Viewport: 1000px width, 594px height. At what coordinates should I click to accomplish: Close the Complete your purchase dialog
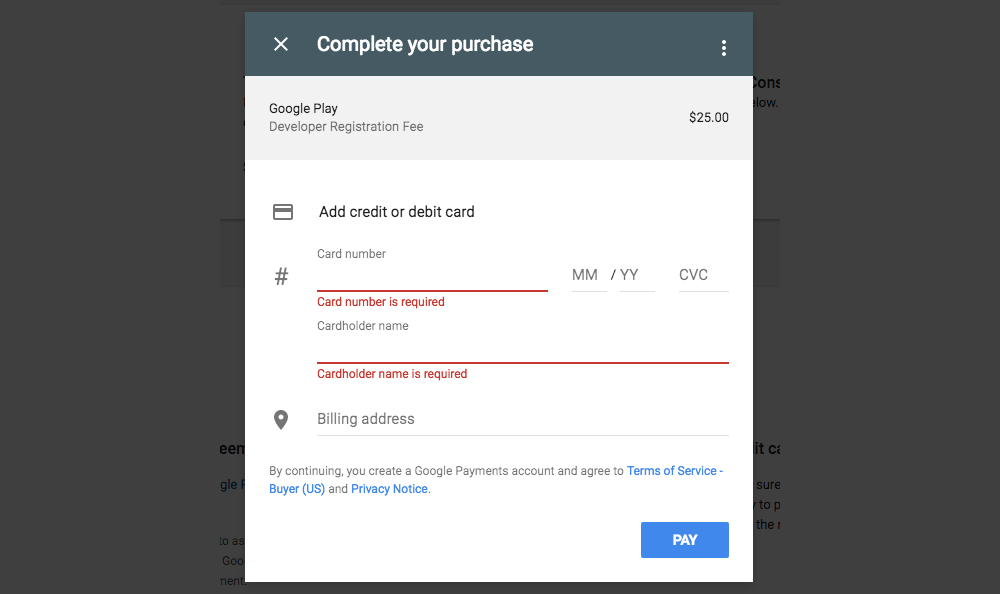click(x=281, y=44)
